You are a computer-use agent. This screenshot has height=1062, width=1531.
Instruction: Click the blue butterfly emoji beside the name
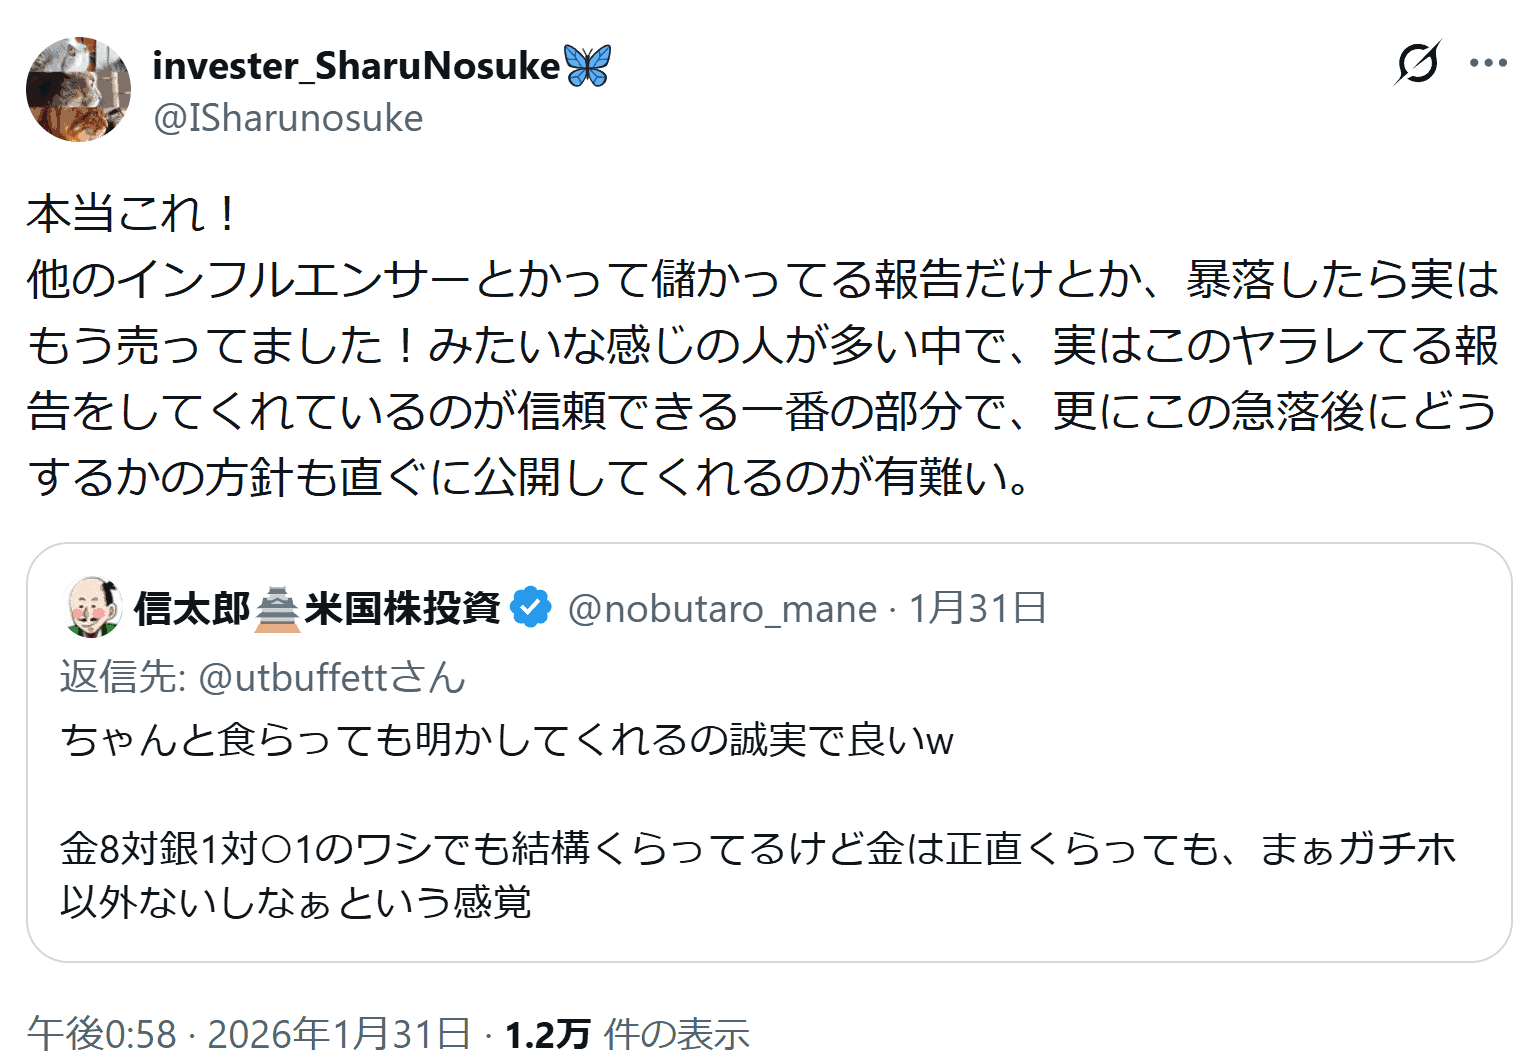pyautogui.click(x=587, y=66)
